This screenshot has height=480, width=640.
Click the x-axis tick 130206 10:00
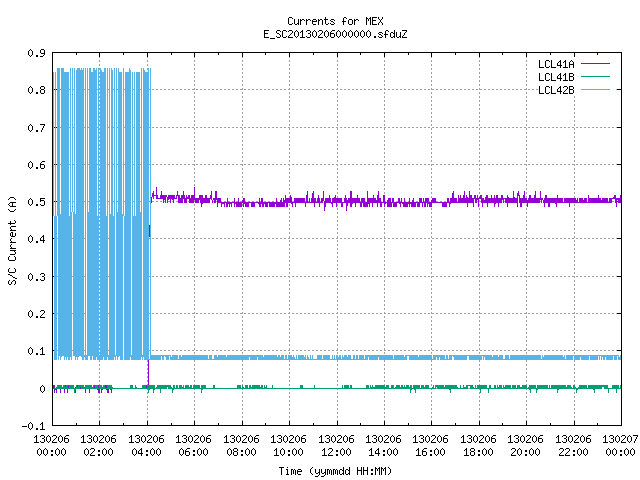click(x=288, y=445)
